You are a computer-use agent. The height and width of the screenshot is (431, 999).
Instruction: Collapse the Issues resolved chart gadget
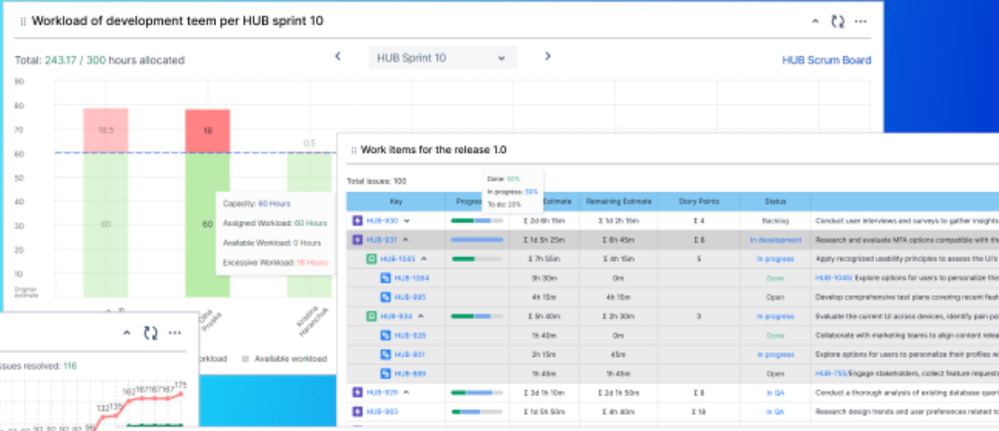click(x=127, y=333)
